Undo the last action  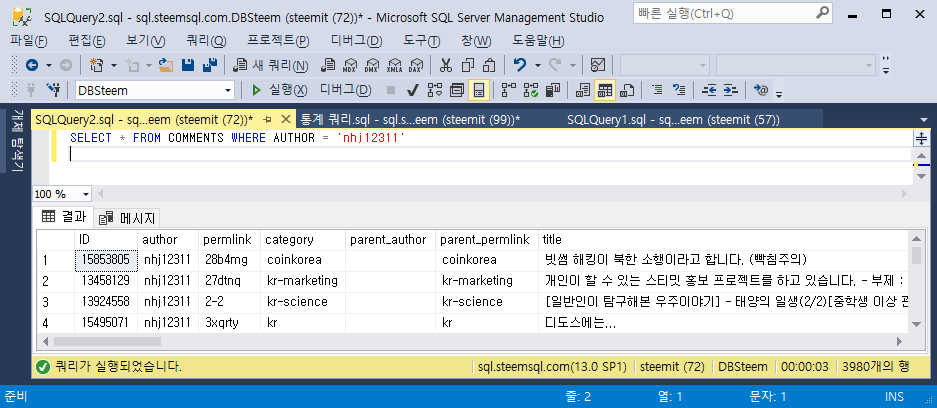[x=519, y=65]
